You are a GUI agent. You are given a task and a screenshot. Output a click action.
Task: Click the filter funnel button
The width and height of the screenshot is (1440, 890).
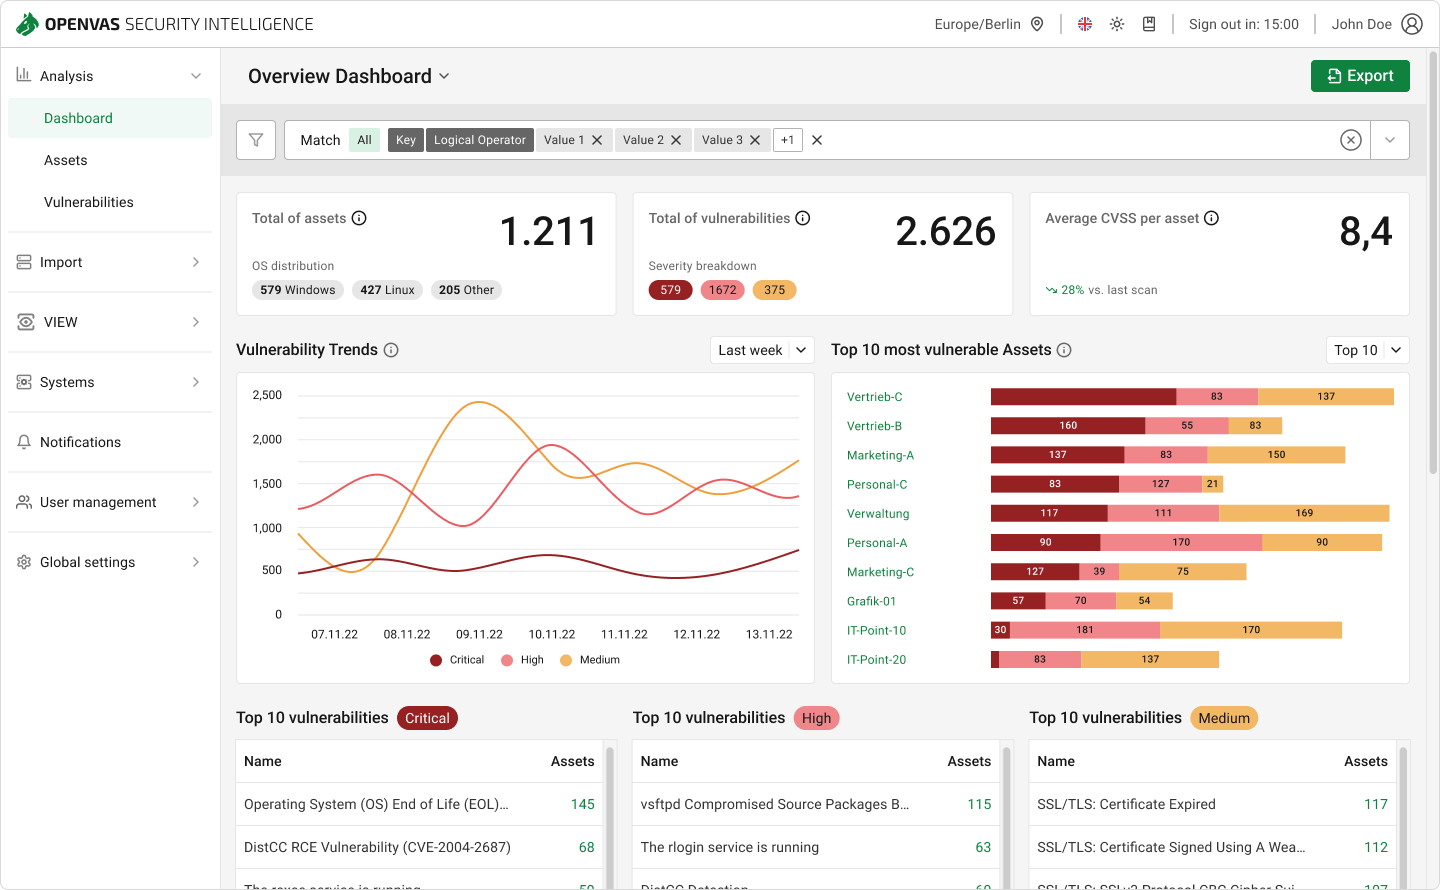(256, 140)
